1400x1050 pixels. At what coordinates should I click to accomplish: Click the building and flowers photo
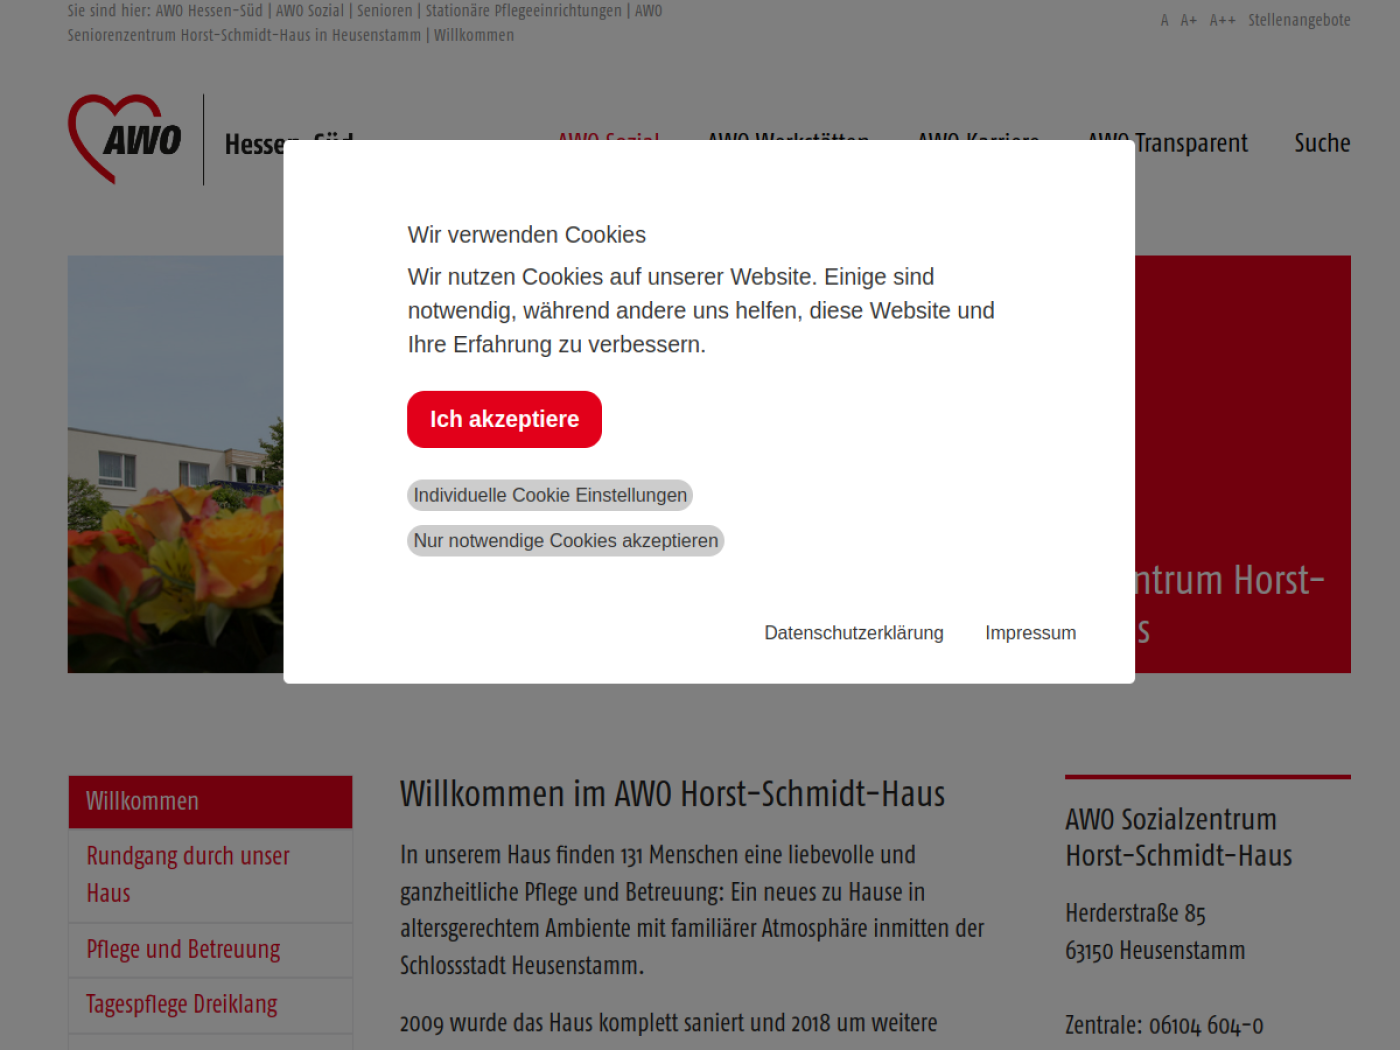point(176,464)
